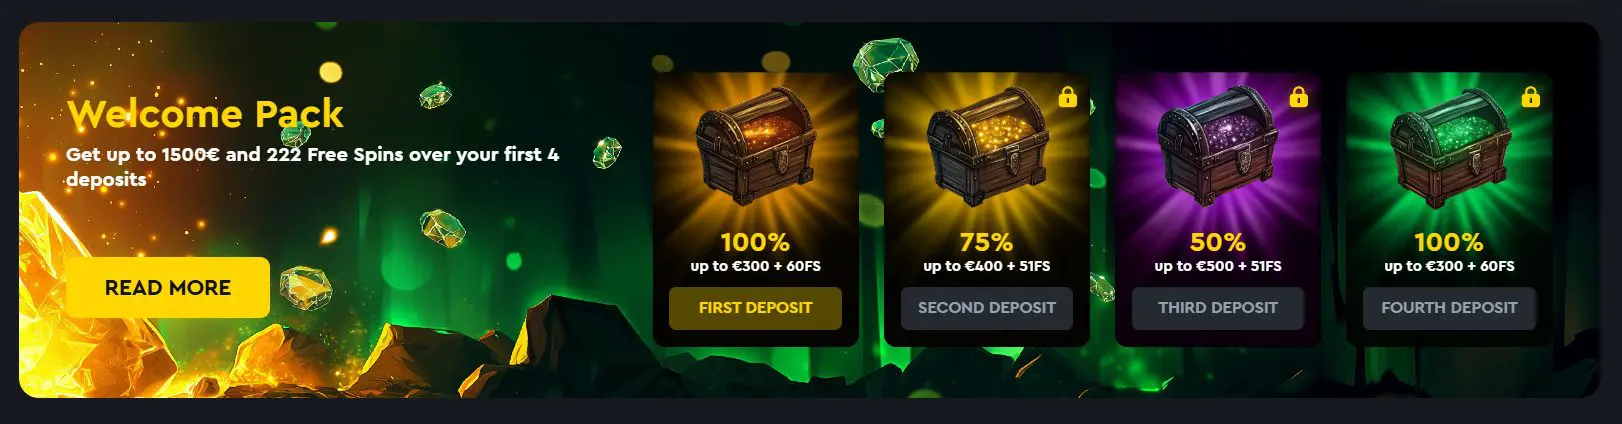Click the READ MORE button

168,288
